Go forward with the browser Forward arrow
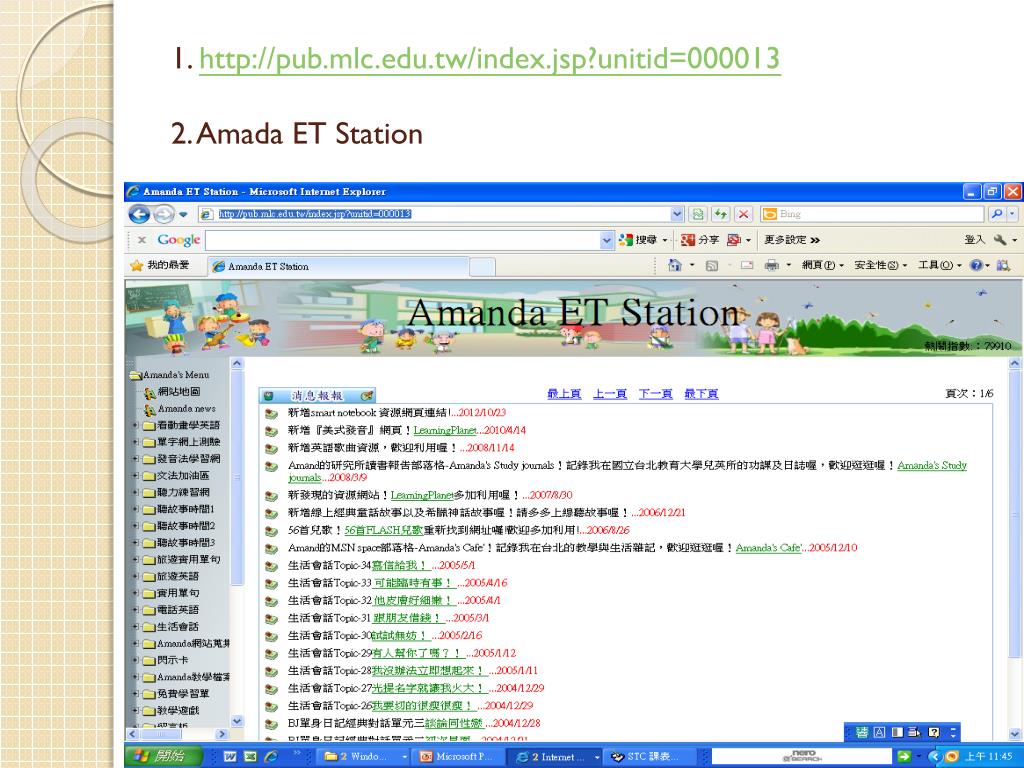 tap(163, 214)
